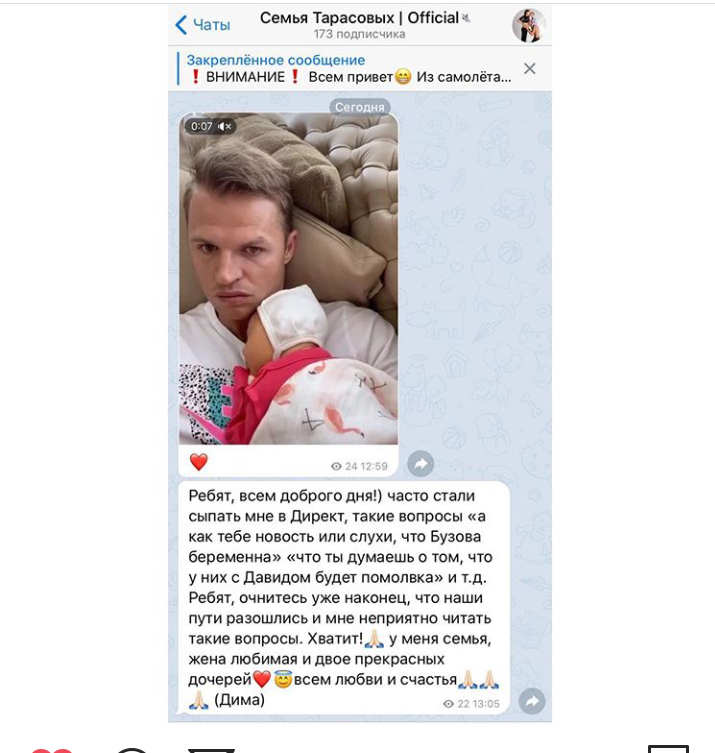
Task: Forward the text message by Дима
Action: 532,702
